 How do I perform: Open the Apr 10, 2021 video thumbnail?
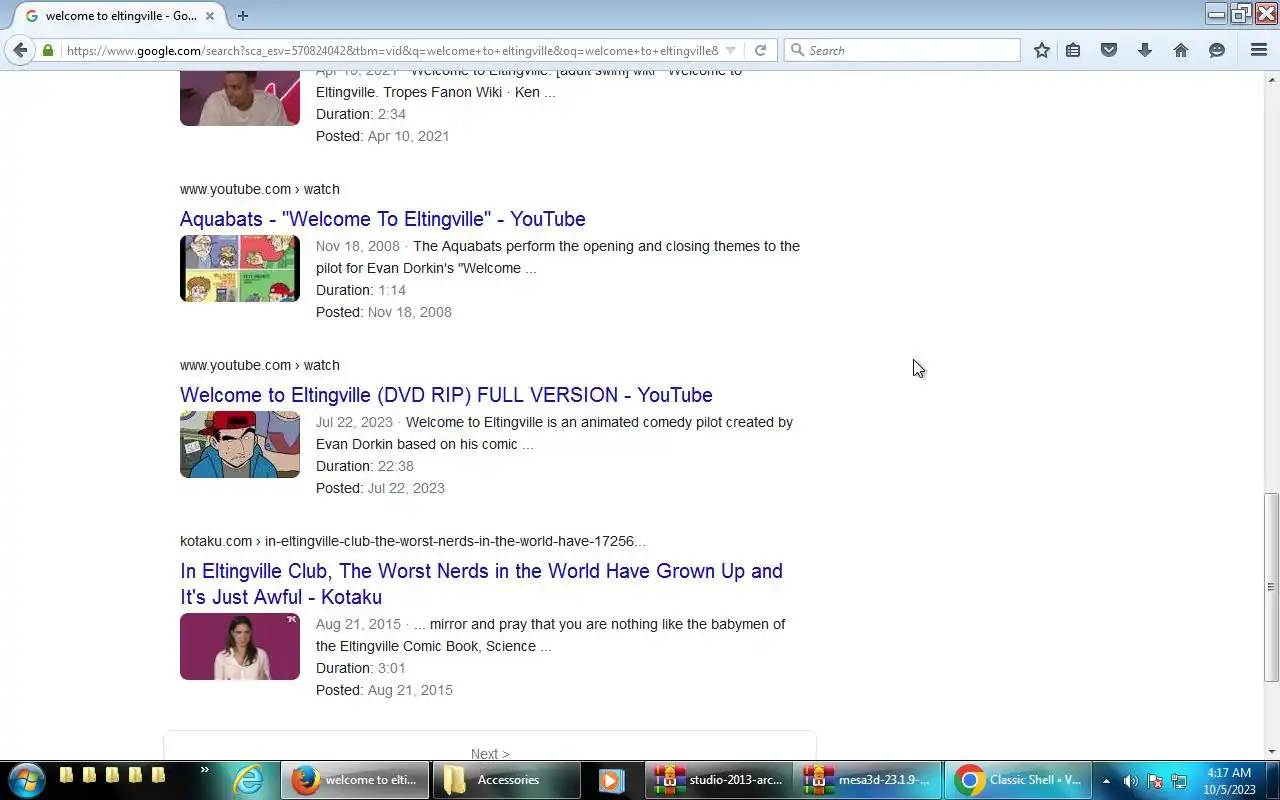240,98
